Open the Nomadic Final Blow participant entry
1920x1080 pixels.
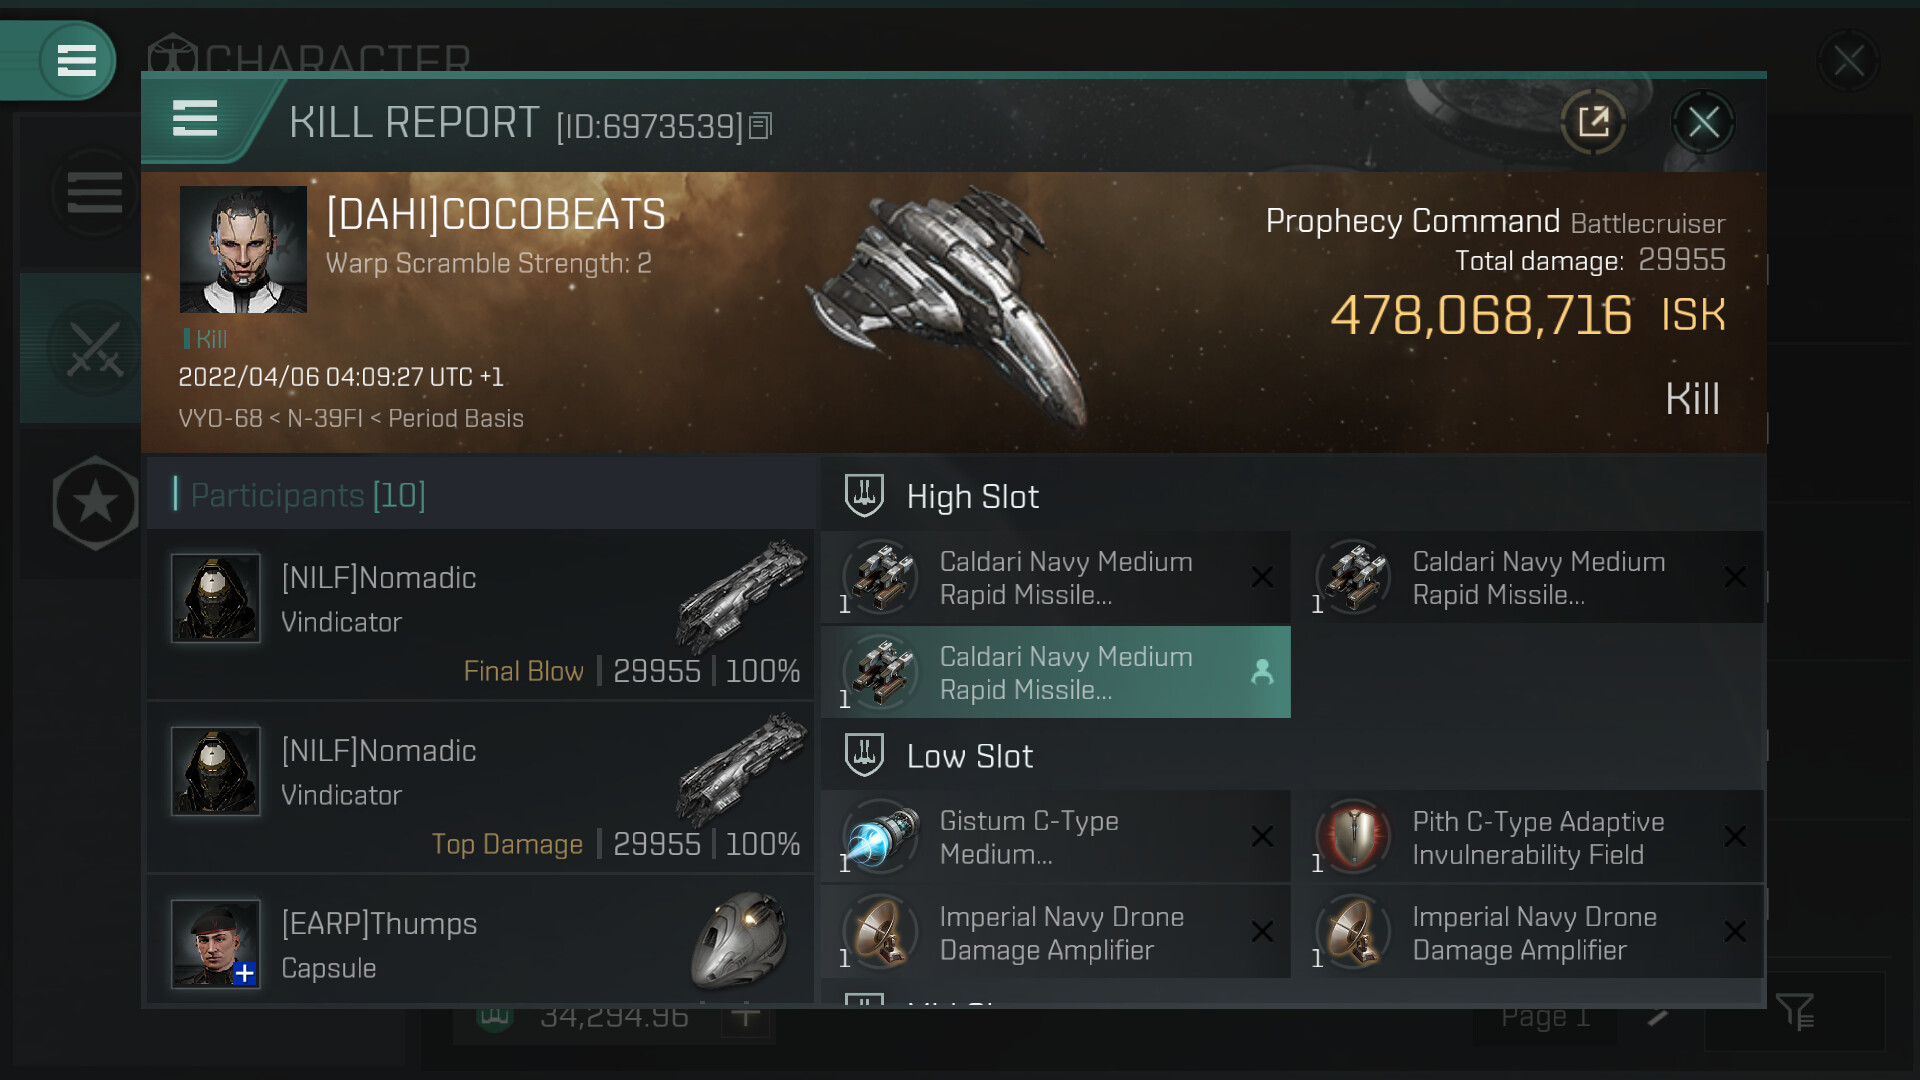click(480, 616)
